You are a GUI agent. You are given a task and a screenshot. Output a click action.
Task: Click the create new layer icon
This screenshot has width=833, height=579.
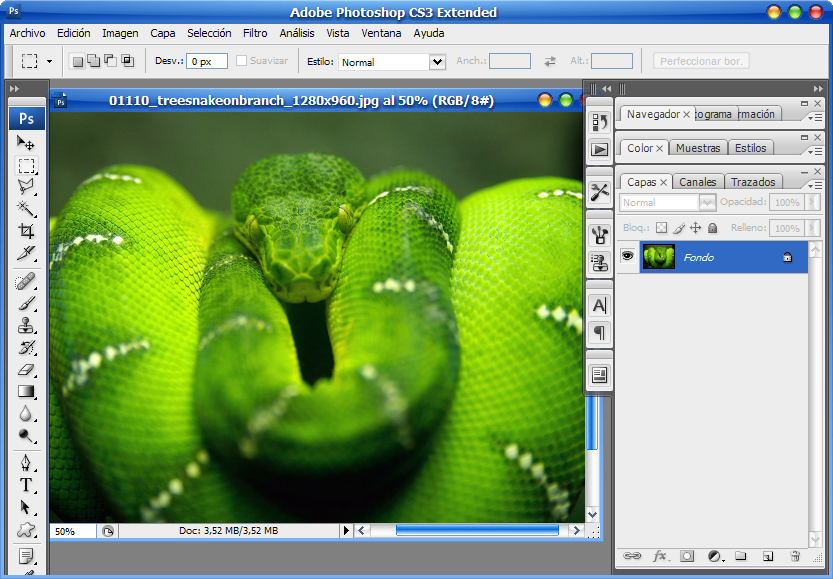[x=767, y=556]
